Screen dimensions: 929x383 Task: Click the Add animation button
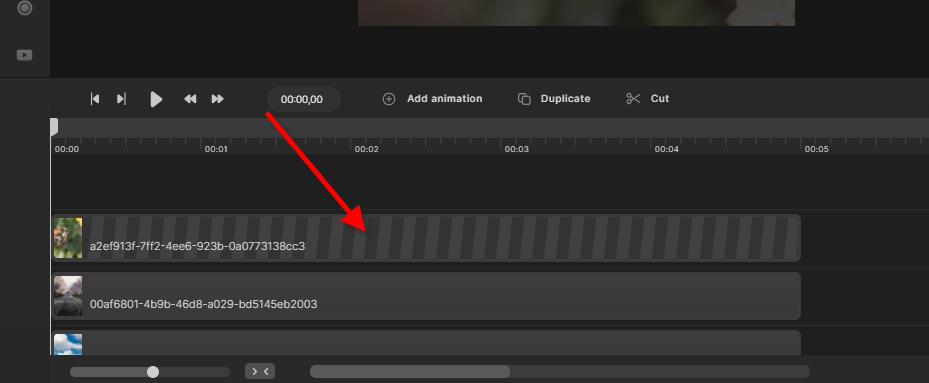point(433,99)
